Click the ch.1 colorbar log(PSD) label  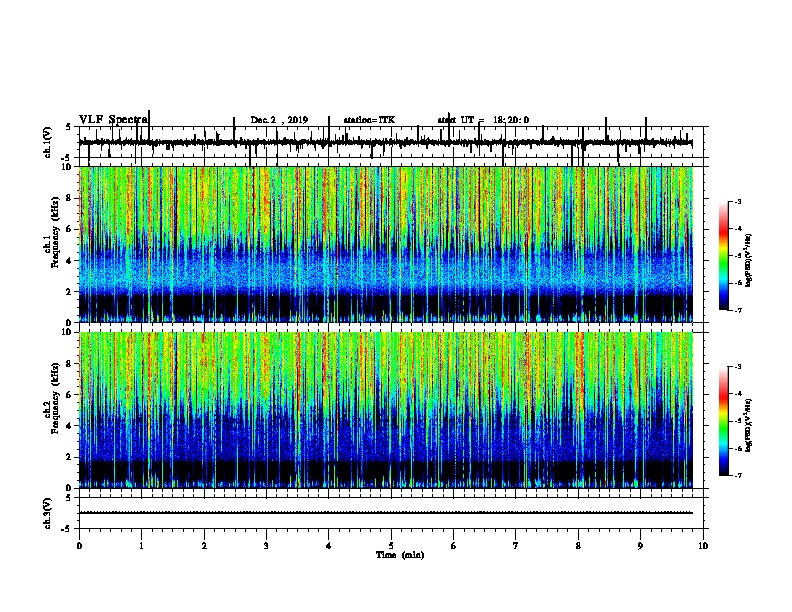[x=749, y=261]
